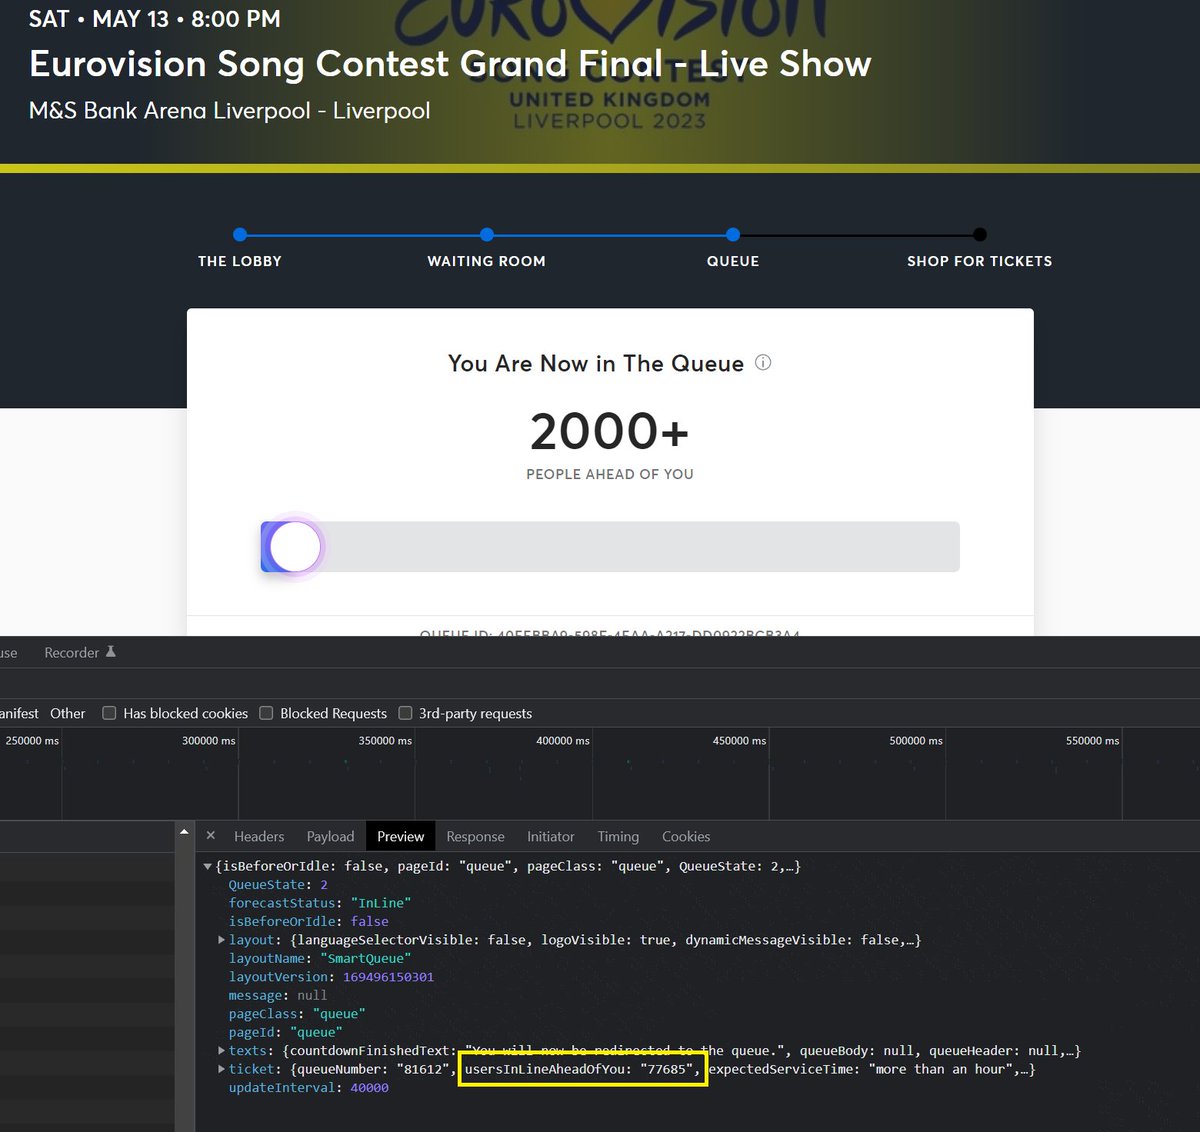Collapse the root JSON object
Image resolution: width=1200 pixels, height=1132 pixels.
208,866
